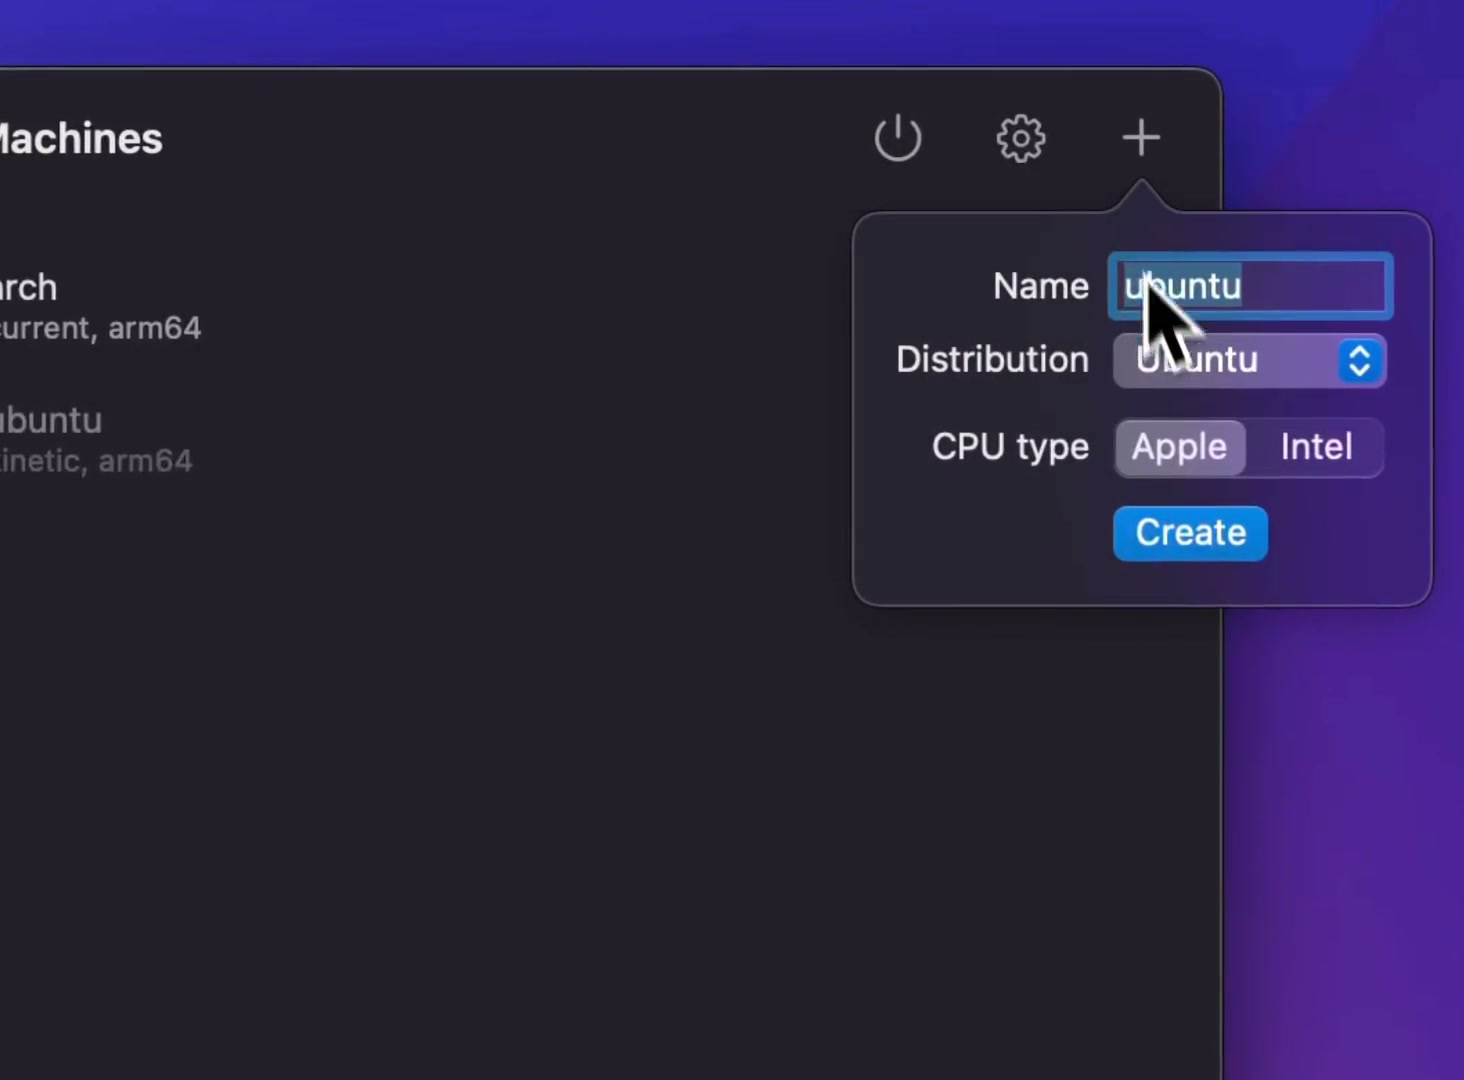The width and height of the screenshot is (1464, 1080).
Task: Open the Distribution dropdown showing Ubuntu
Action: [x=1250, y=360]
